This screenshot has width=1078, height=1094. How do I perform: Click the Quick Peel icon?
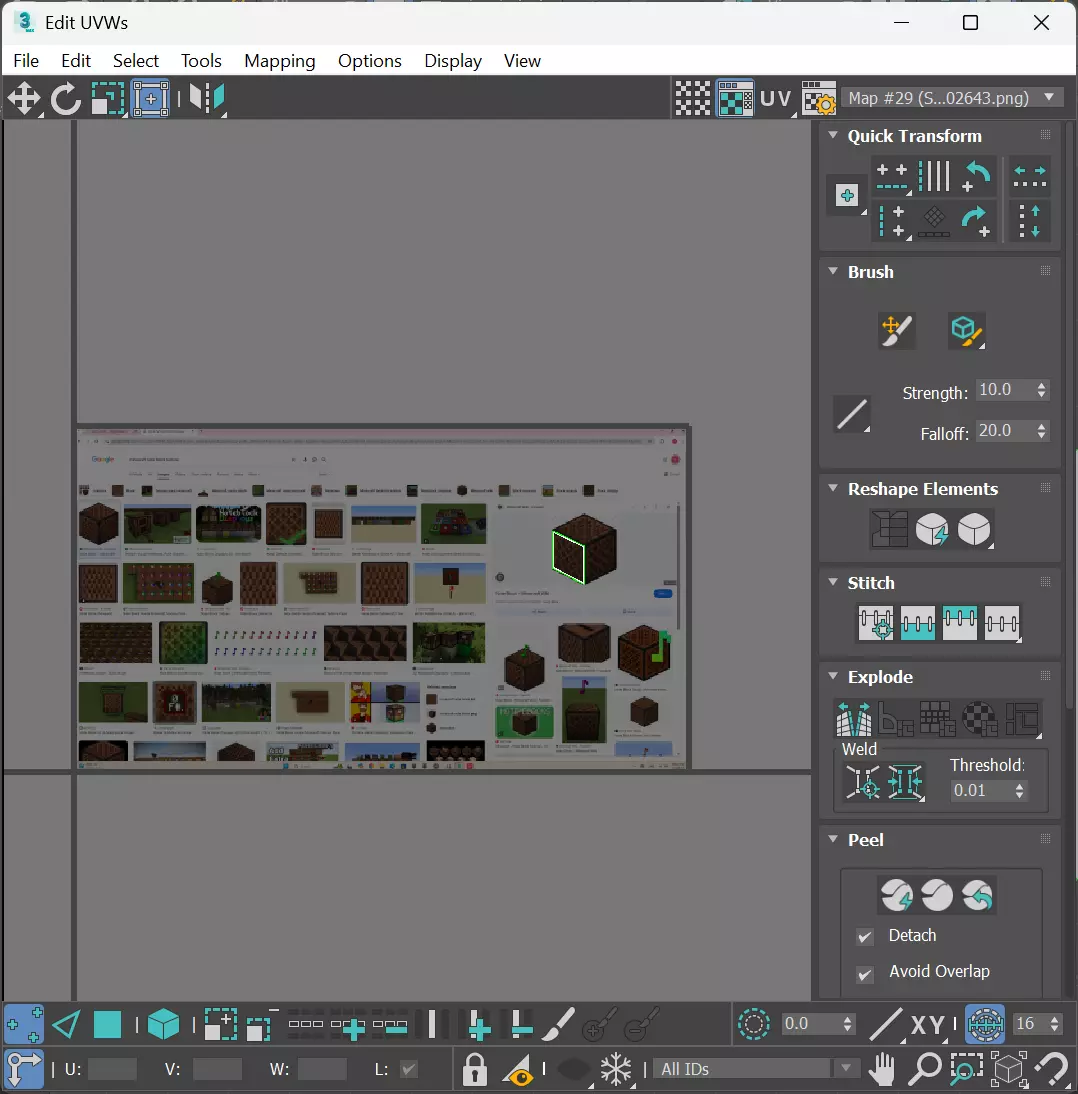point(897,896)
